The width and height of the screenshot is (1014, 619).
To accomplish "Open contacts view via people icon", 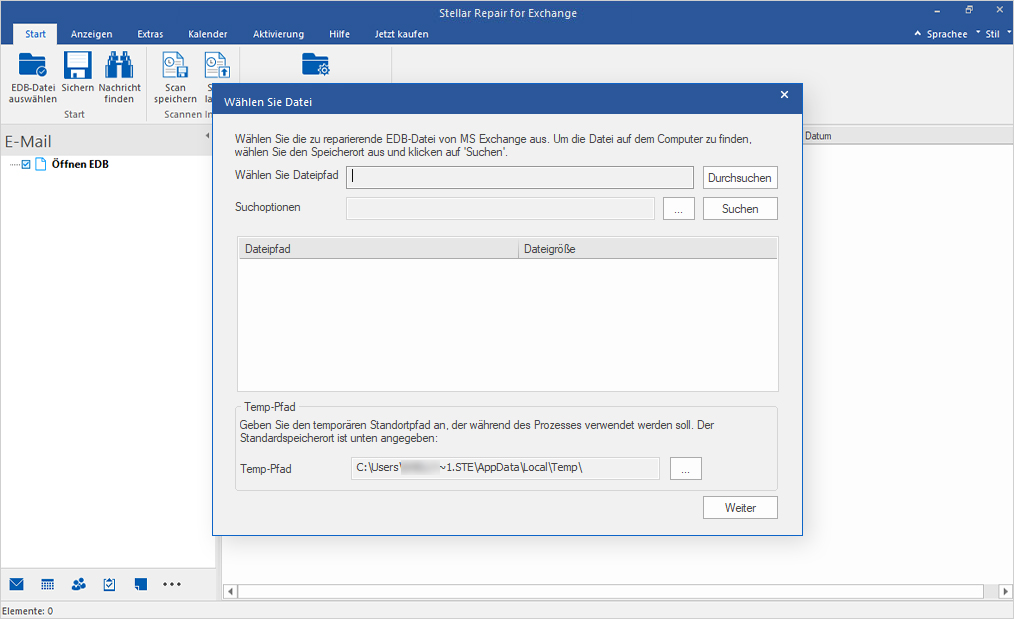I will pos(78,584).
